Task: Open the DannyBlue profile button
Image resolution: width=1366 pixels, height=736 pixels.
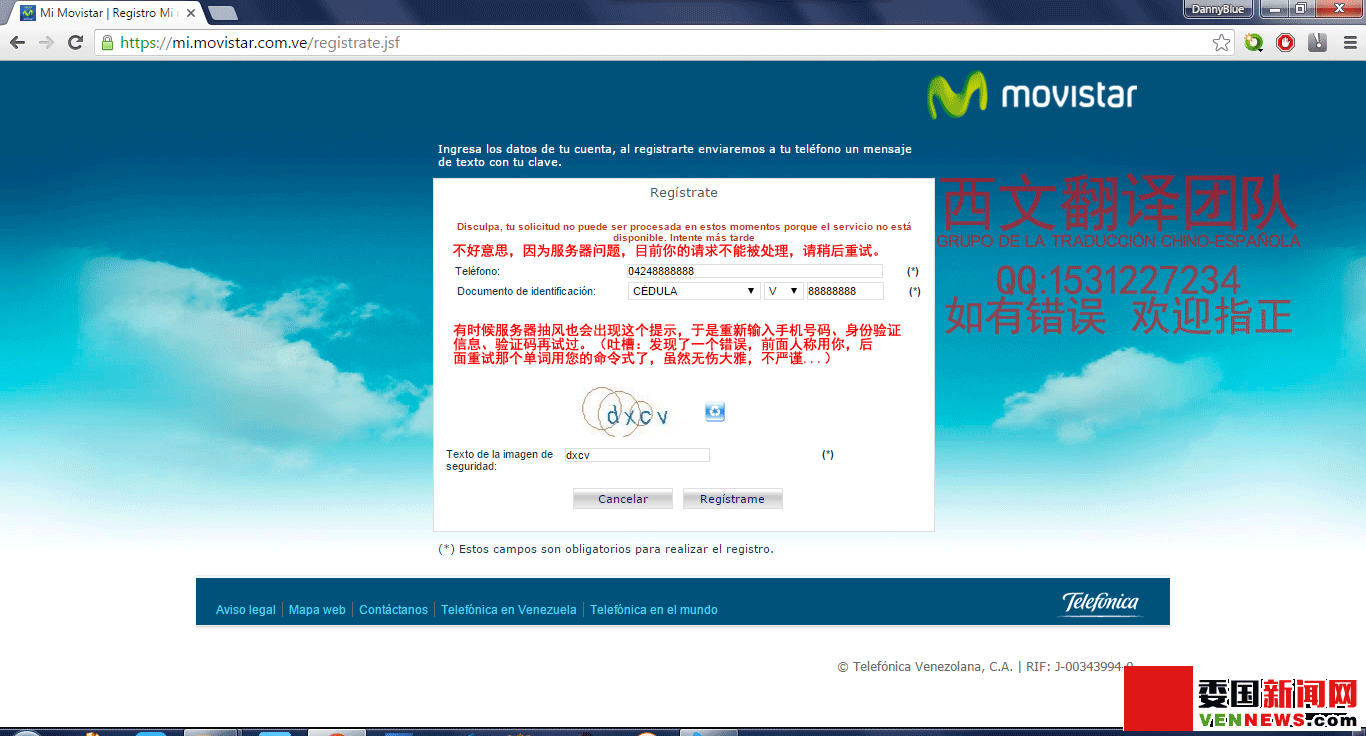Action: pos(1218,9)
